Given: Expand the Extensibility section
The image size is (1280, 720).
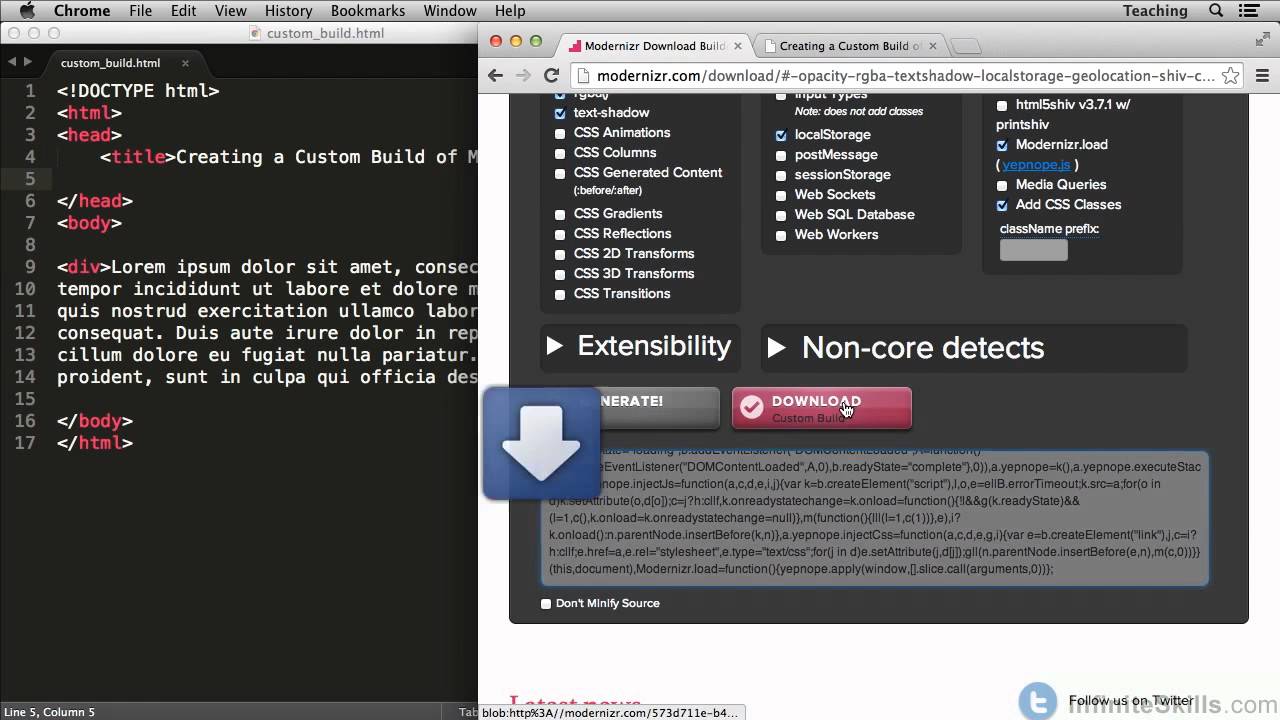Looking at the screenshot, I should [640, 346].
